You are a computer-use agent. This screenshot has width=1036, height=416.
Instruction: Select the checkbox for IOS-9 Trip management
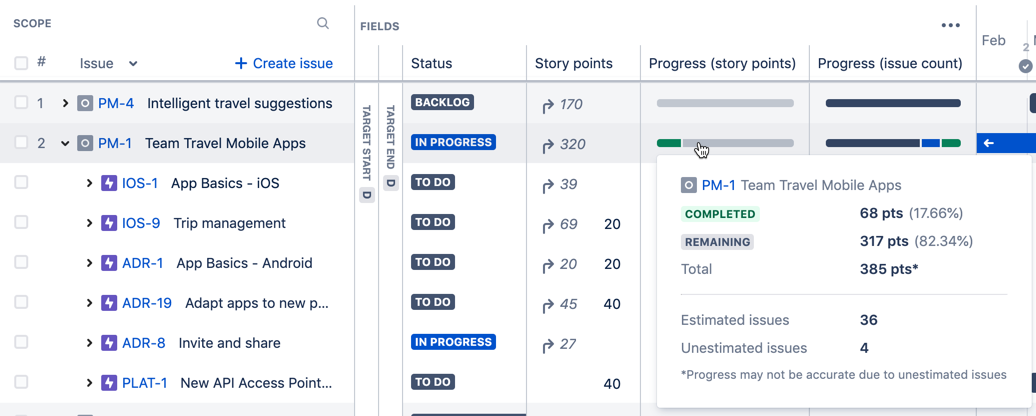point(21,223)
